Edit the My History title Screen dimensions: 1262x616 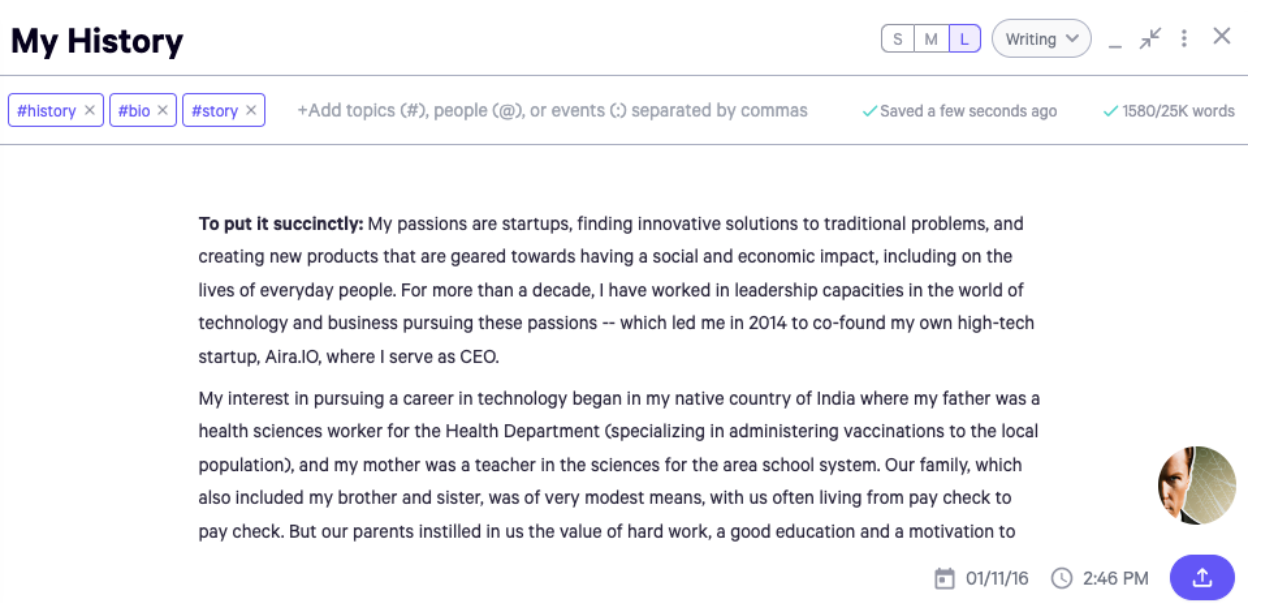[x=97, y=41]
